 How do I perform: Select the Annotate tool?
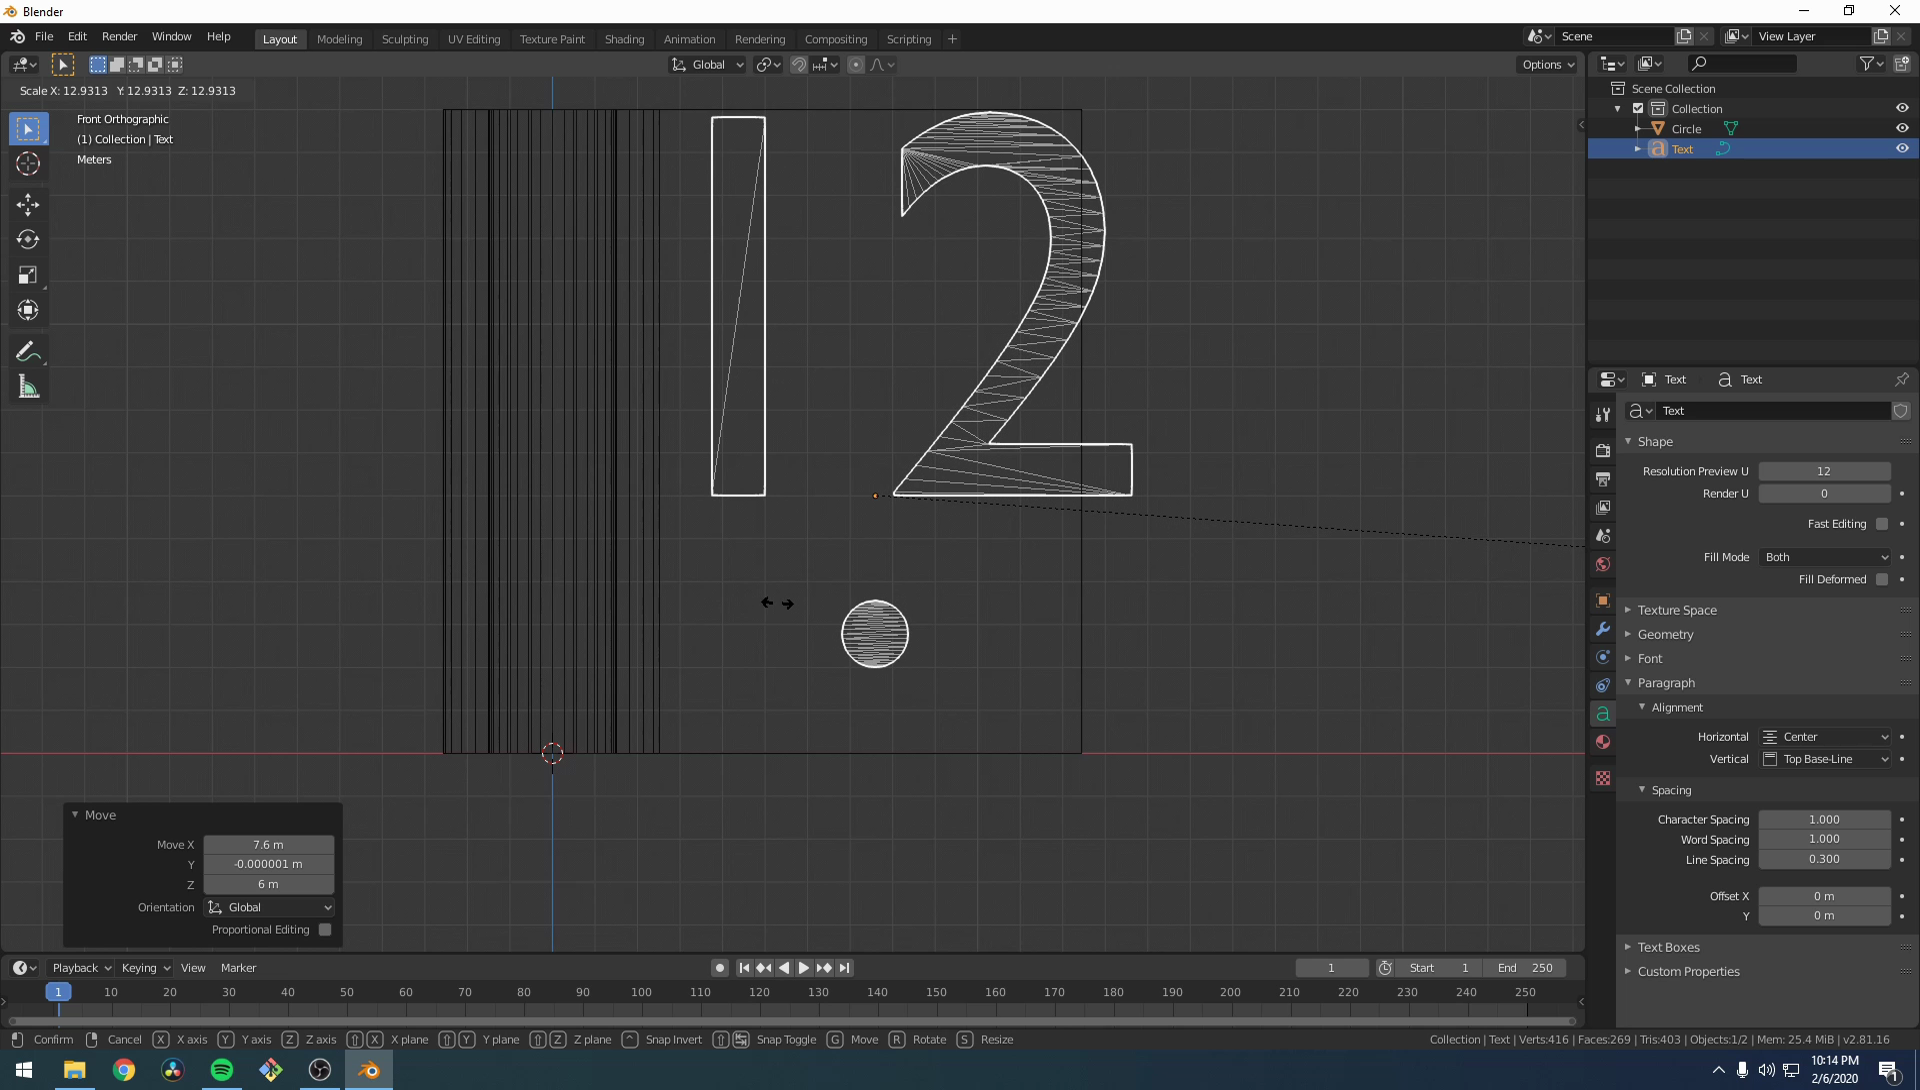(x=28, y=352)
